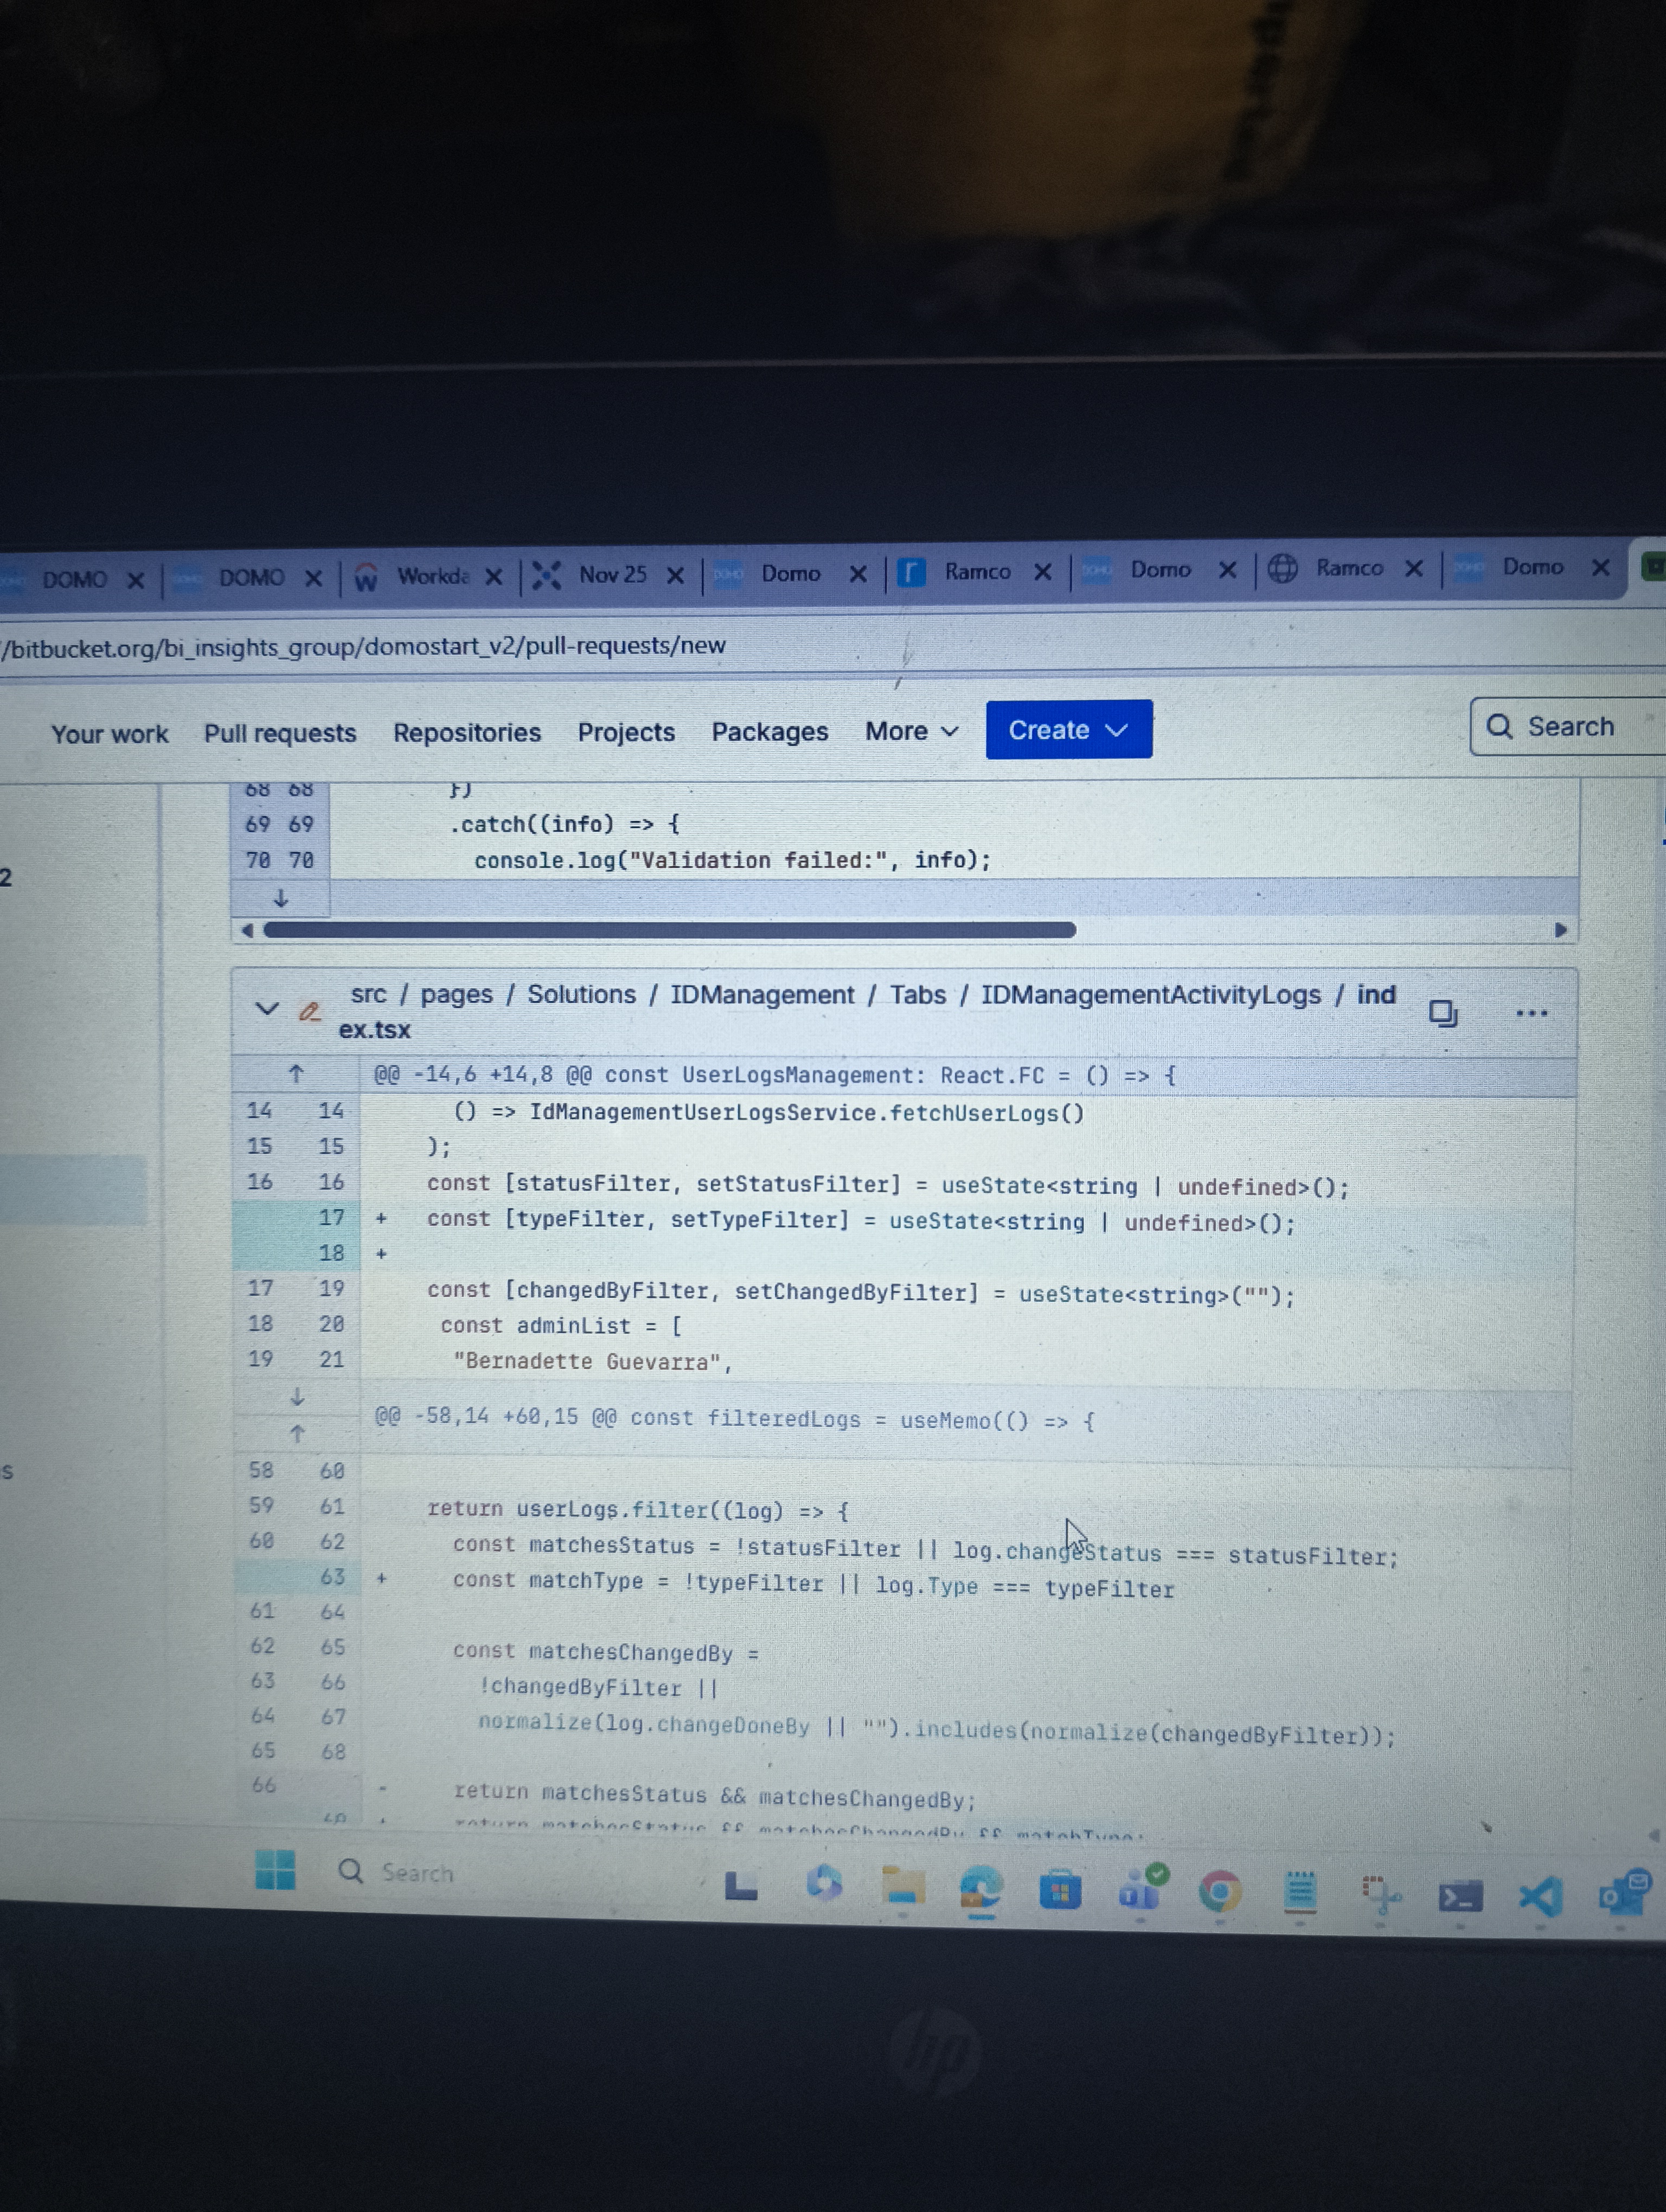
Task: Collapse the index.tsx file diff chevron
Action: (266, 1008)
